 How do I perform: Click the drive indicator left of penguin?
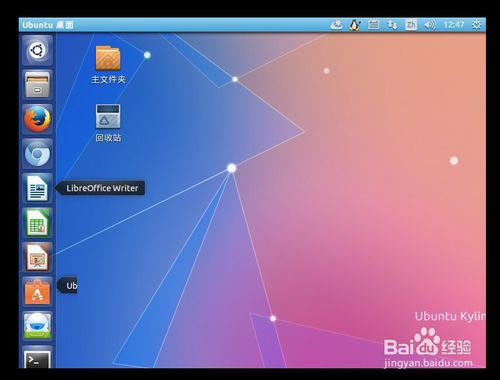[x=336, y=25]
